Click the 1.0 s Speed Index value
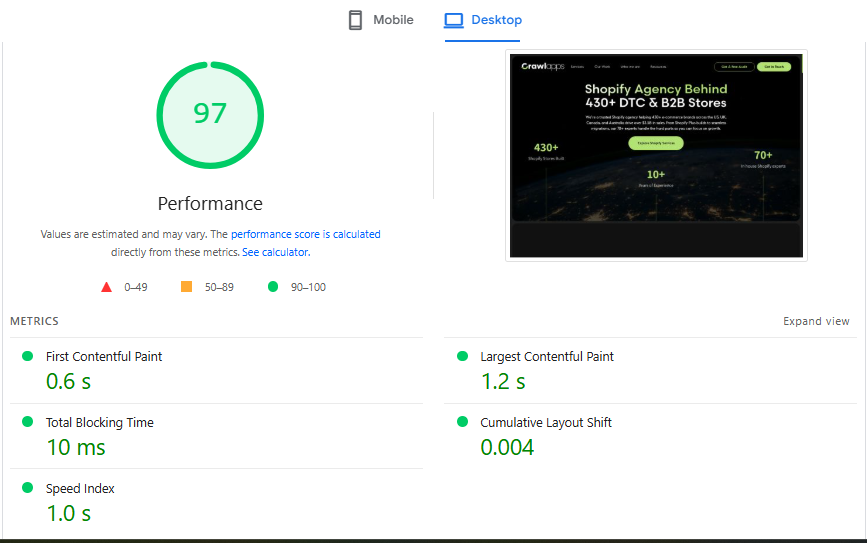 69,513
